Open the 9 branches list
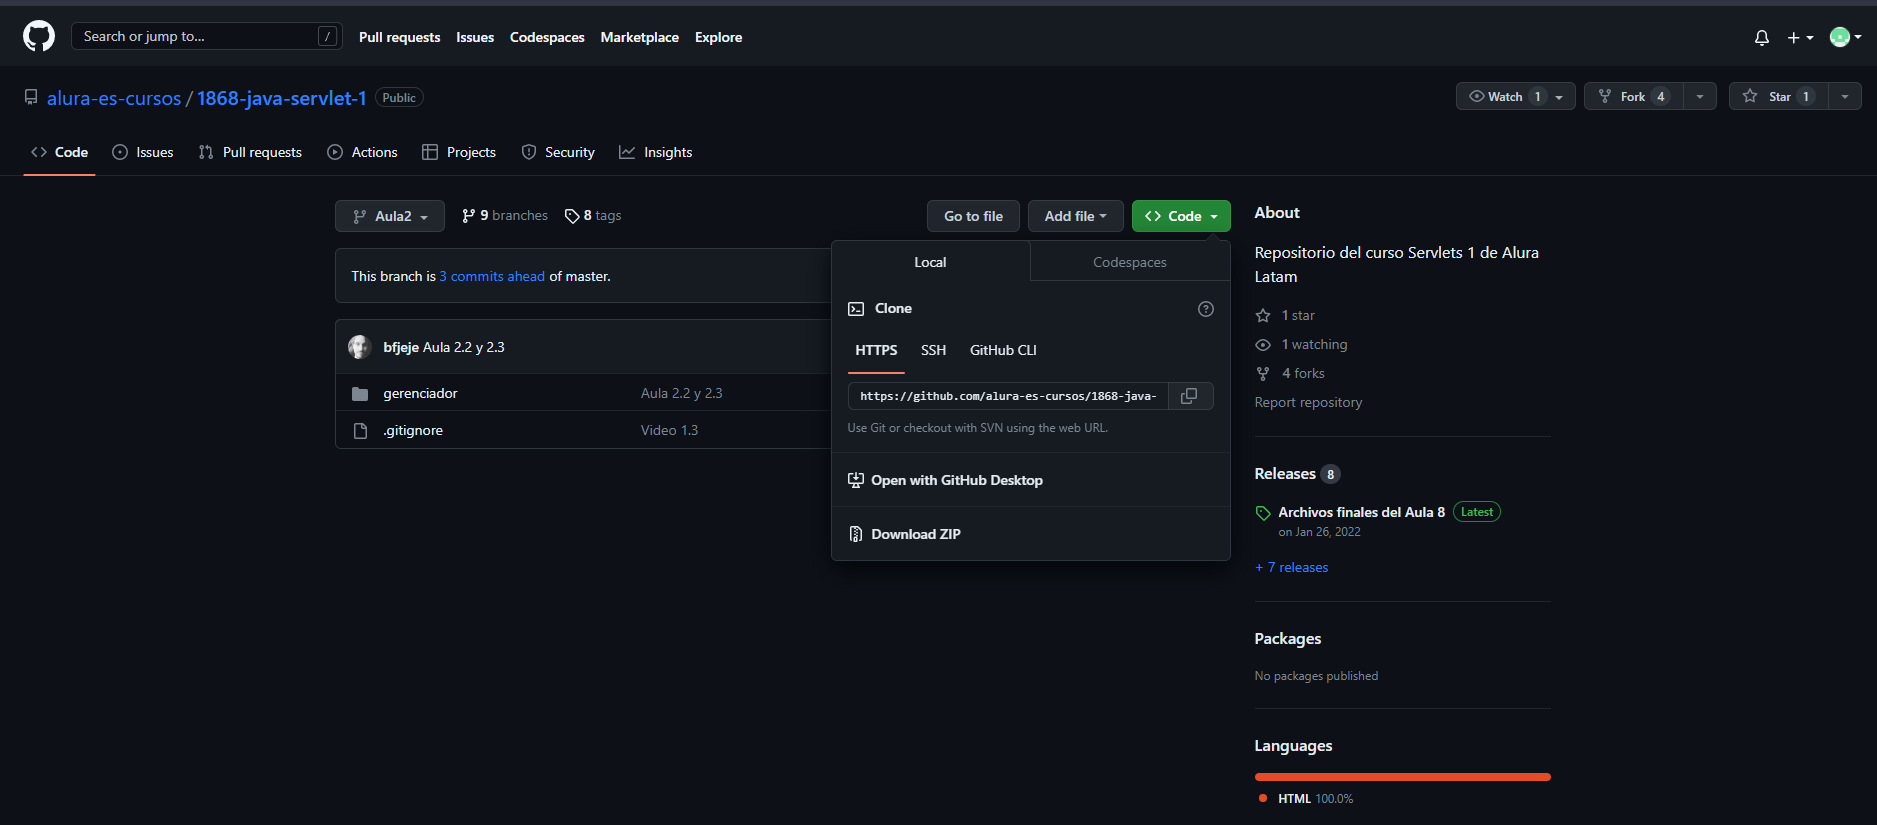 tap(505, 215)
